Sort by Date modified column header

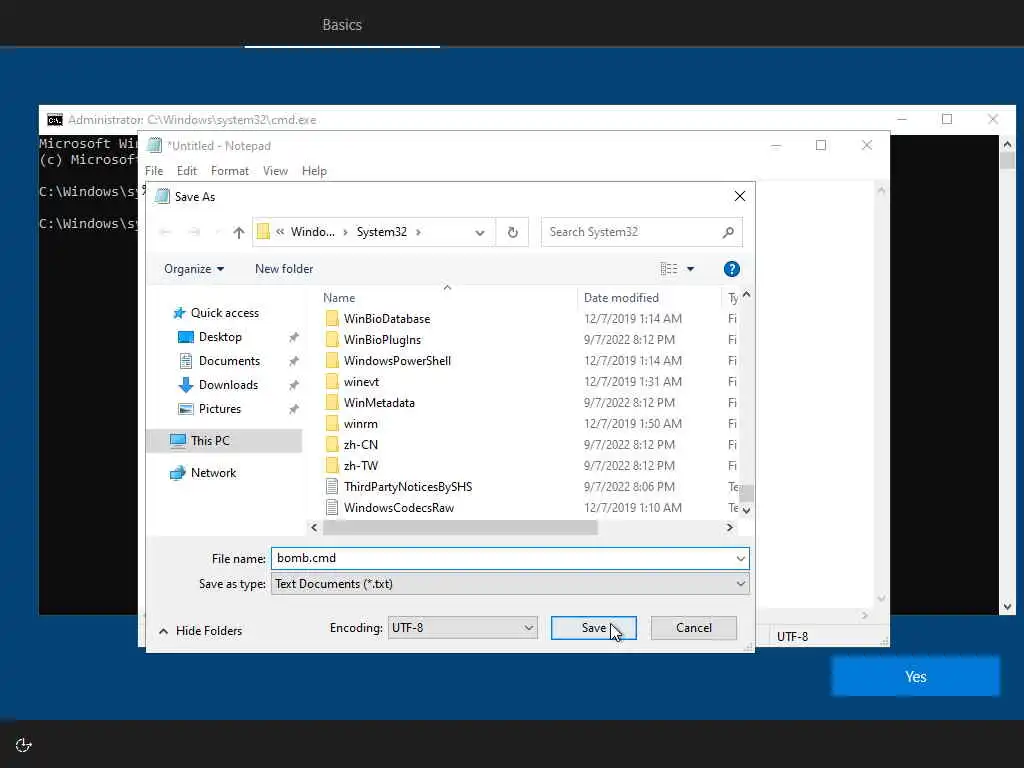tap(621, 298)
